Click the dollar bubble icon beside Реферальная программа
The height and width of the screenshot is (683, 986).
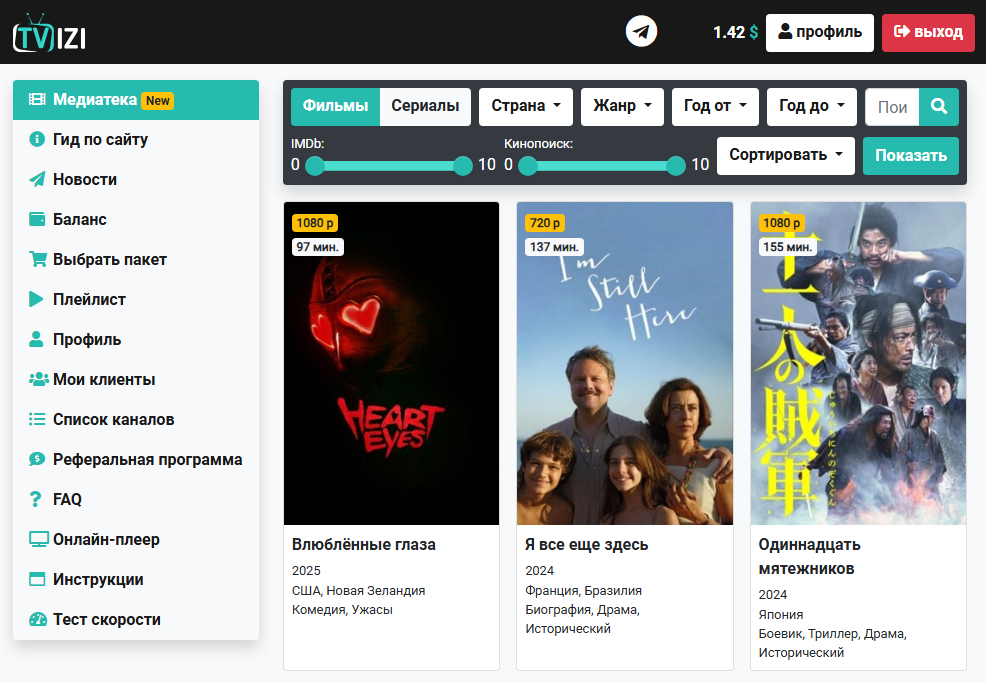click(x=37, y=459)
